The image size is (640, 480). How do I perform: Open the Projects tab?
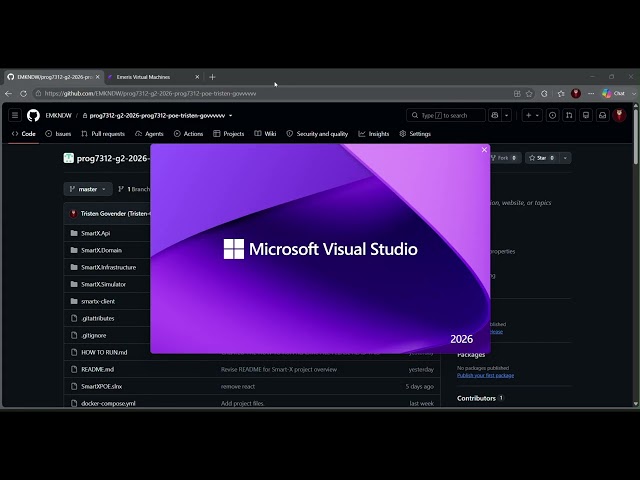click(x=229, y=134)
